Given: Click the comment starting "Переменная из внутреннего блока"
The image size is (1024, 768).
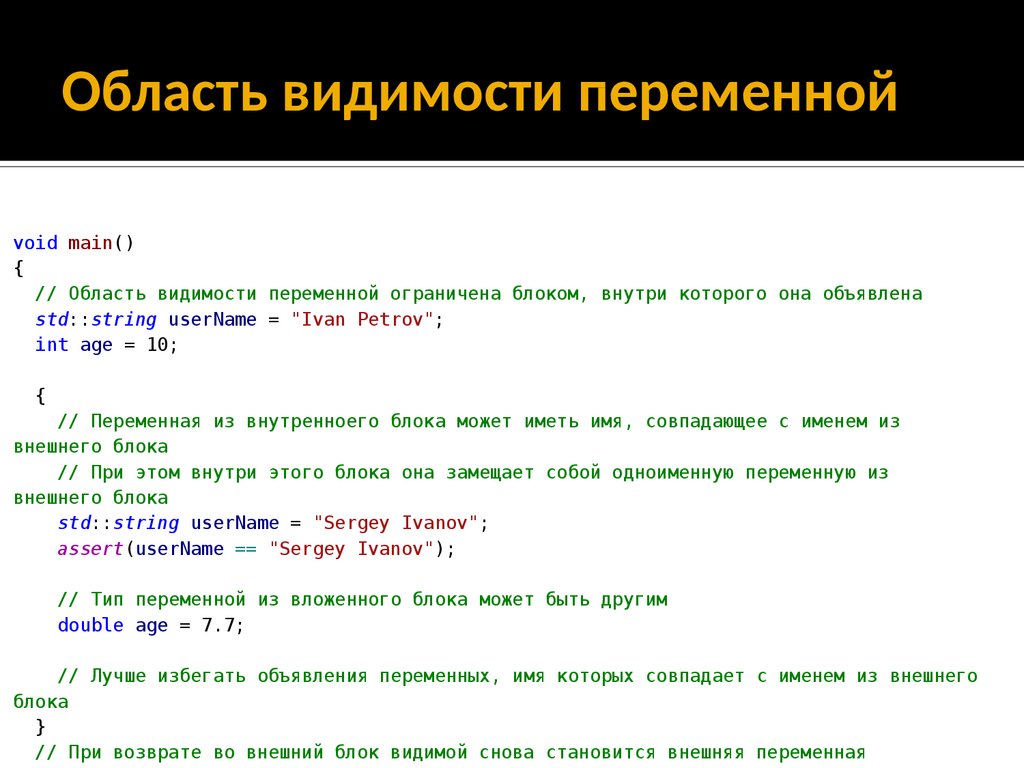Looking at the screenshot, I should (478, 422).
